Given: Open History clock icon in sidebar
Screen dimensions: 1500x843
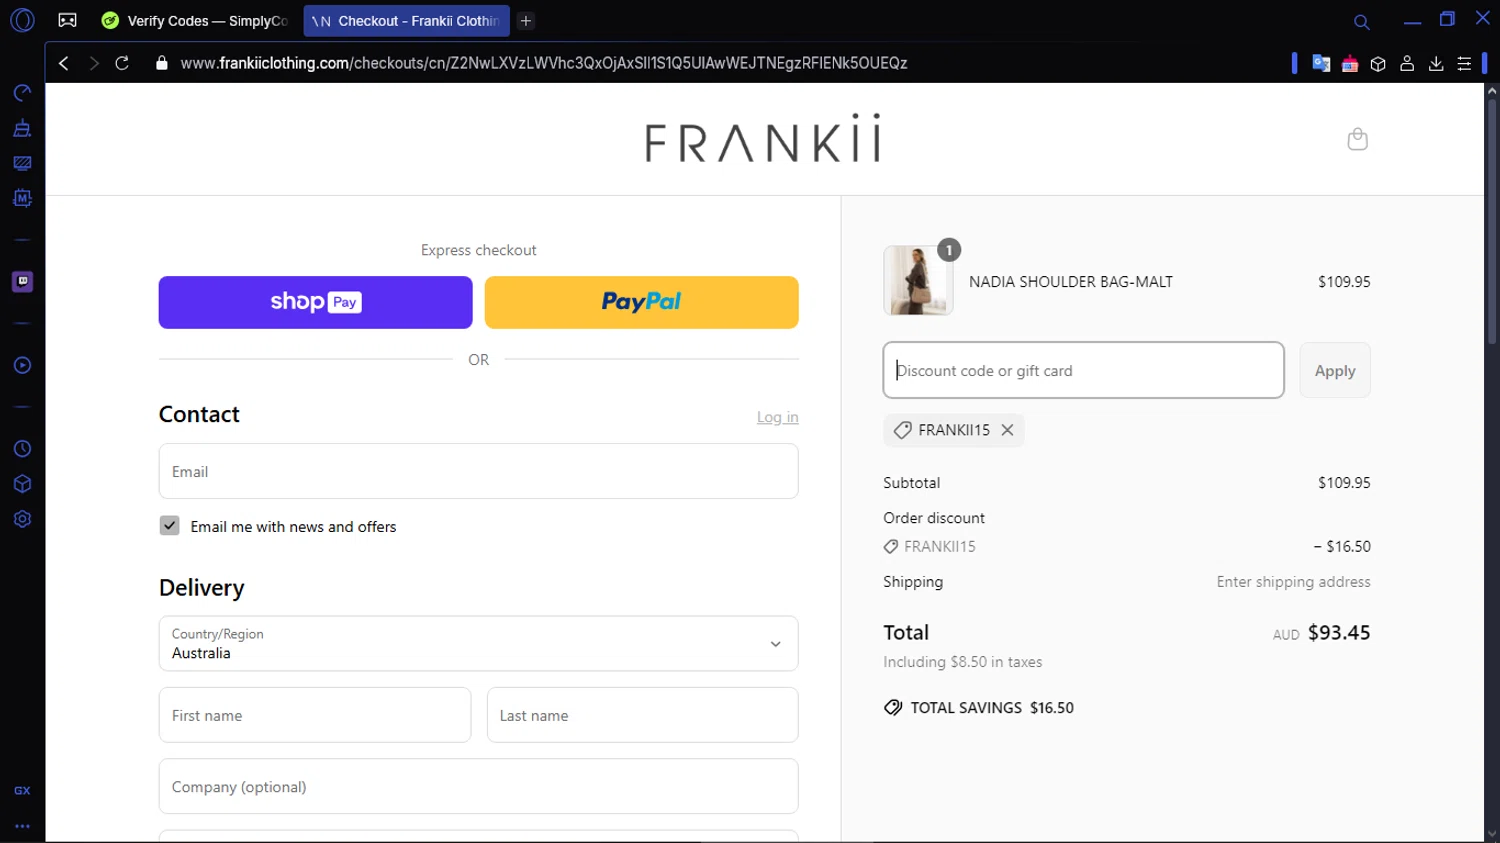Looking at the screenshot, I should [22, 449].
